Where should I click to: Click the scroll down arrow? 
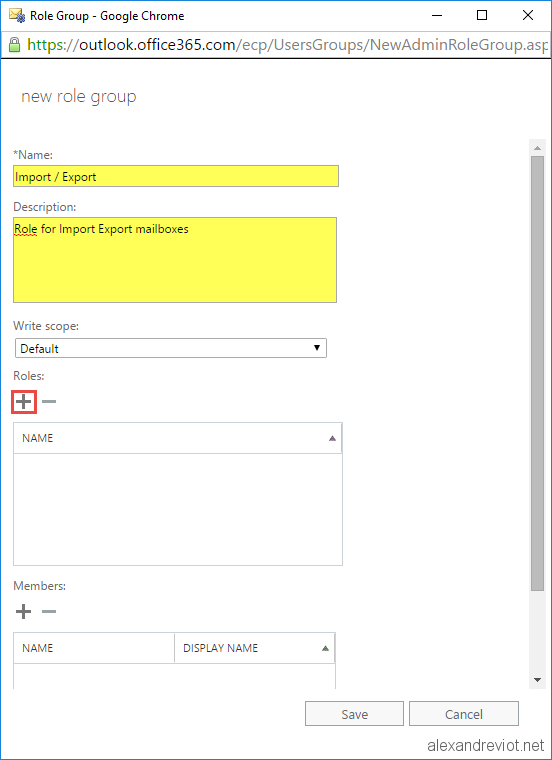[x=537, y=680]
